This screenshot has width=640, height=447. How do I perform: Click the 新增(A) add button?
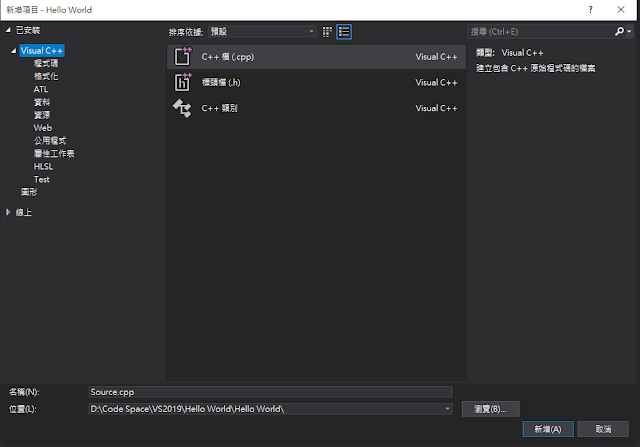pos(548,429)
